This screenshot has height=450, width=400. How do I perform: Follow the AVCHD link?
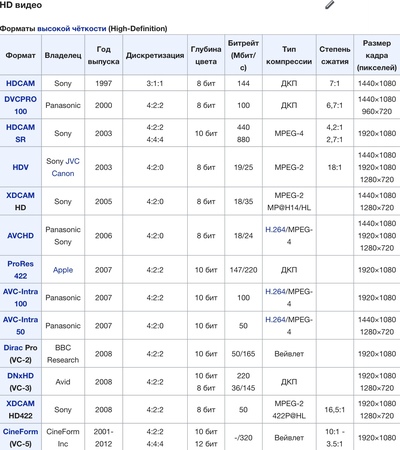(x=20, y=236)
